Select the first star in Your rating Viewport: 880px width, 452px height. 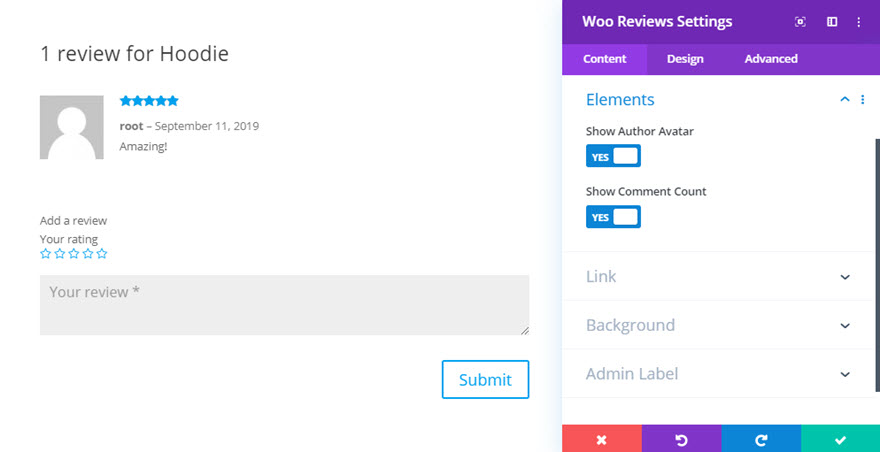coord(45,254)
